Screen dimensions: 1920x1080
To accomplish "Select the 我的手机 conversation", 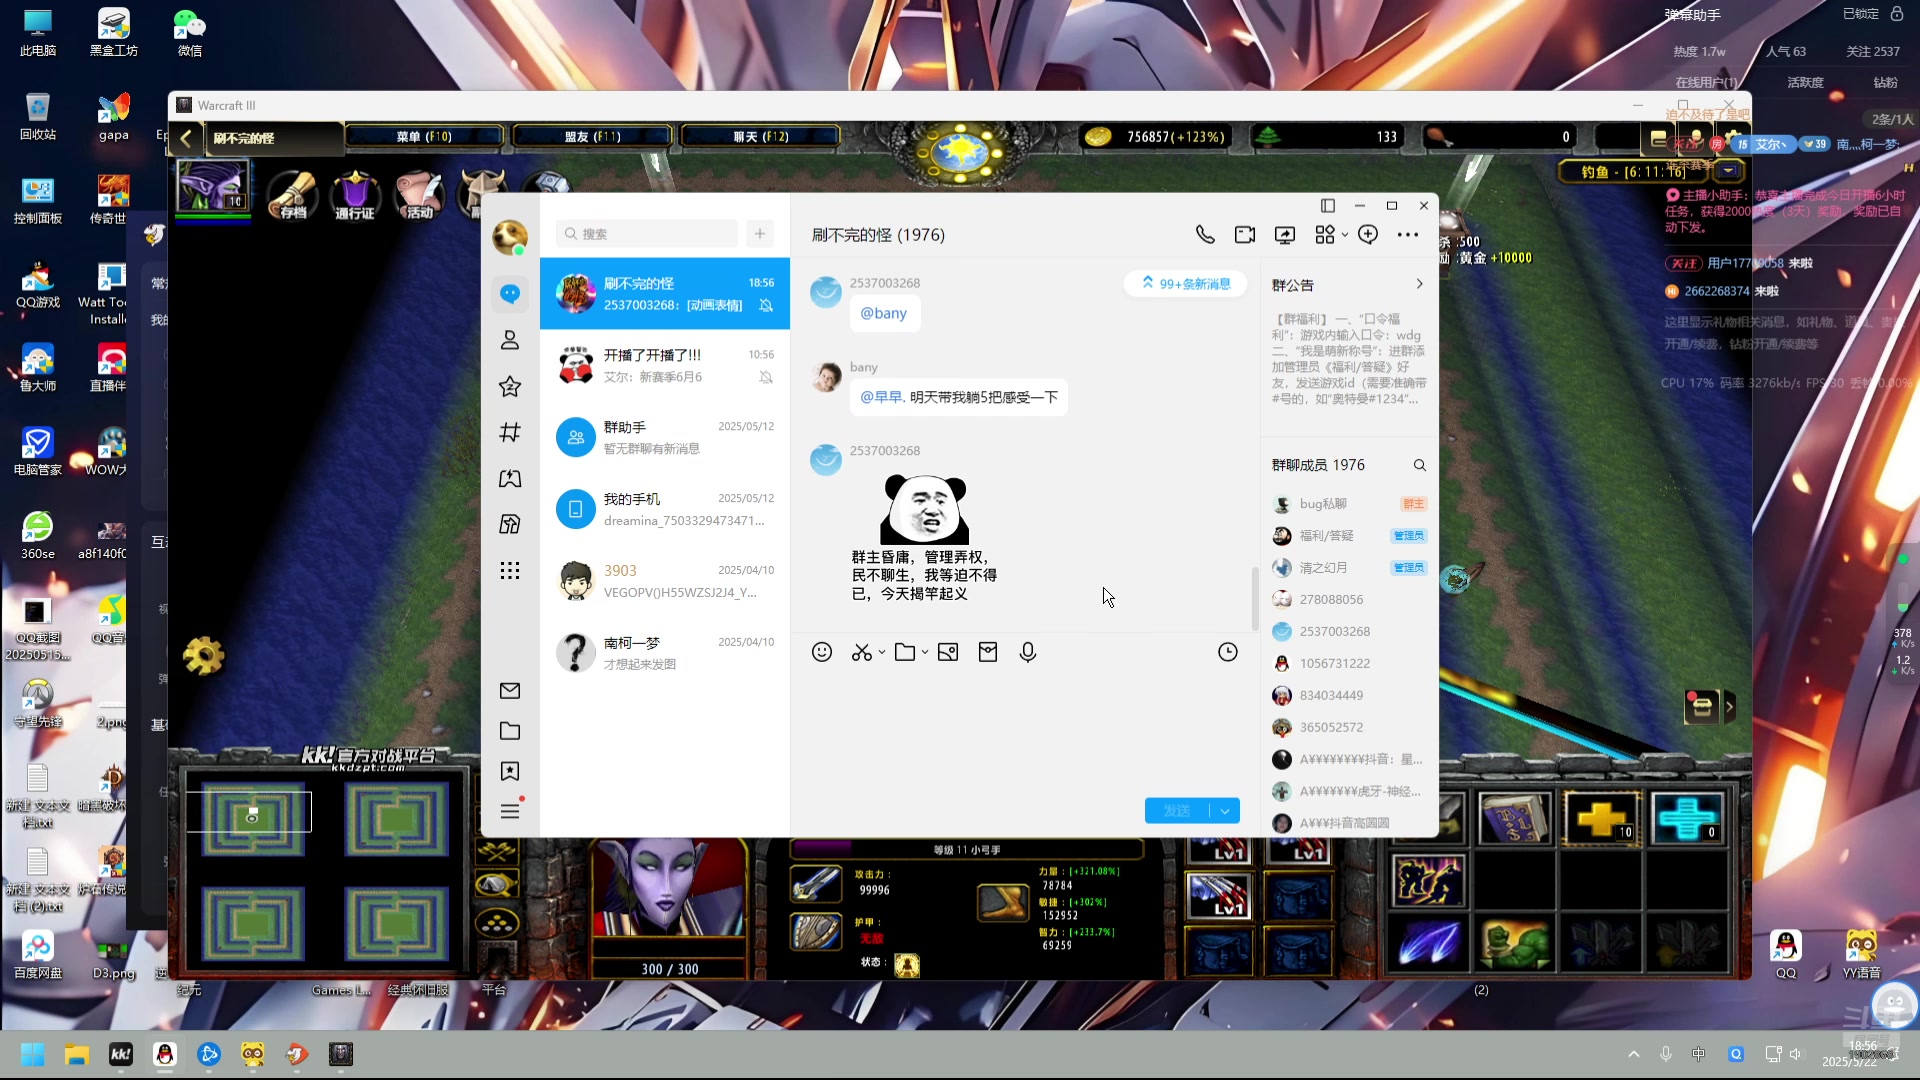I will [x=665, y=510].
